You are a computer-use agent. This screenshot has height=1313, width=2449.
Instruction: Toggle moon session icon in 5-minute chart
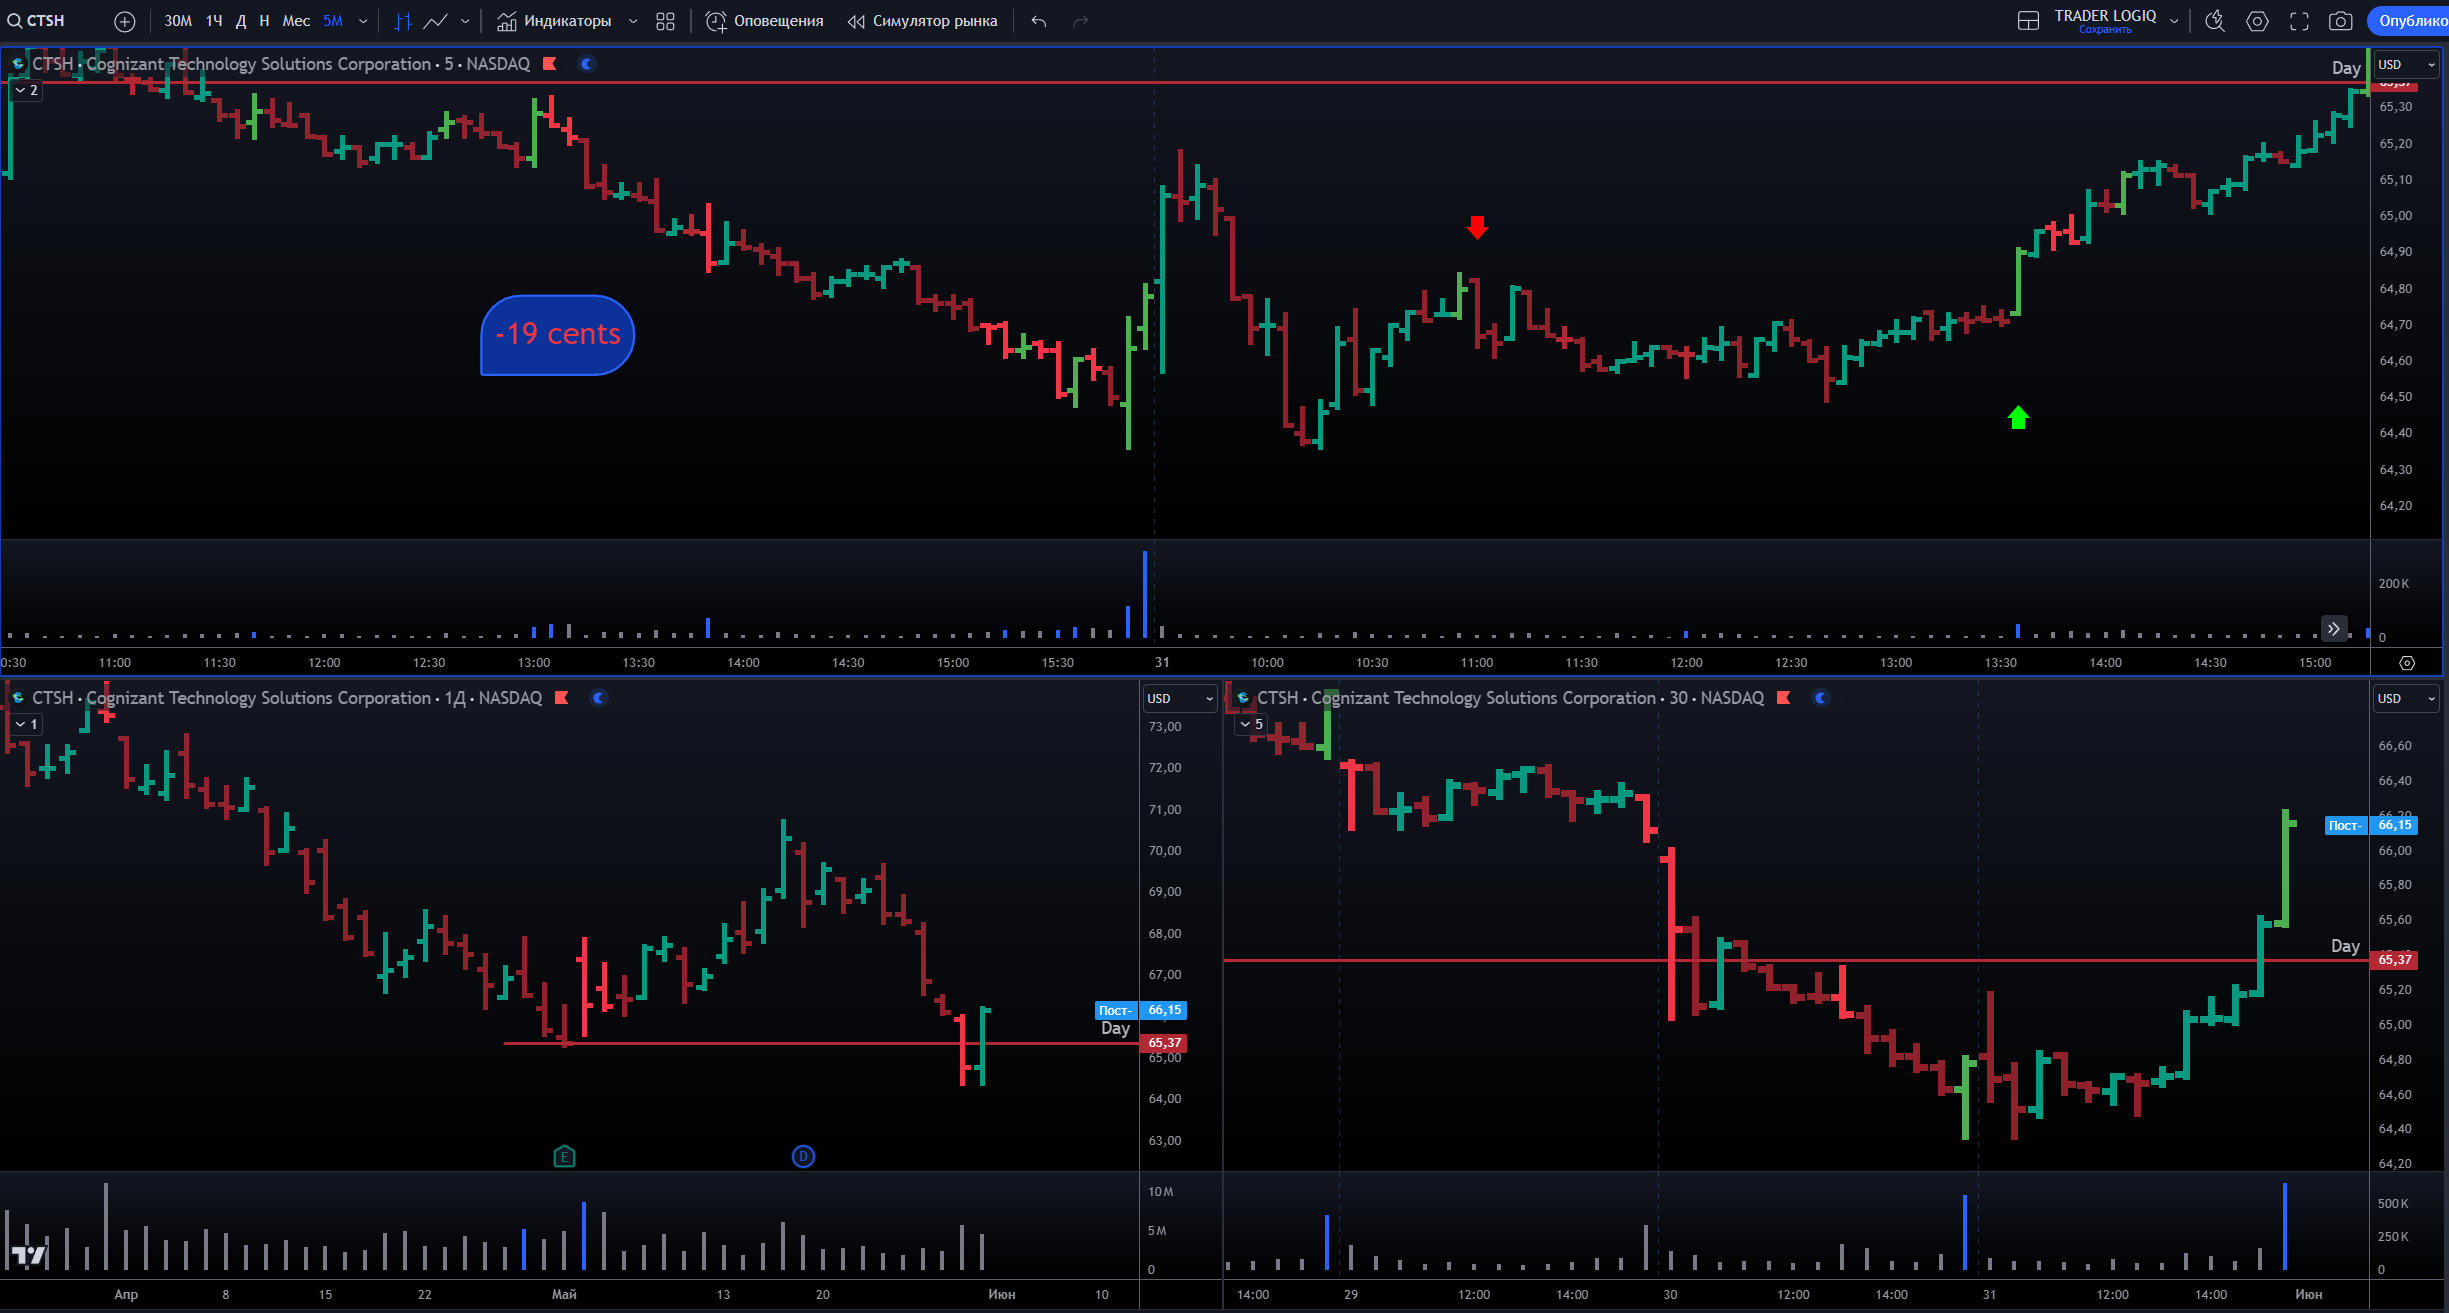587,64
